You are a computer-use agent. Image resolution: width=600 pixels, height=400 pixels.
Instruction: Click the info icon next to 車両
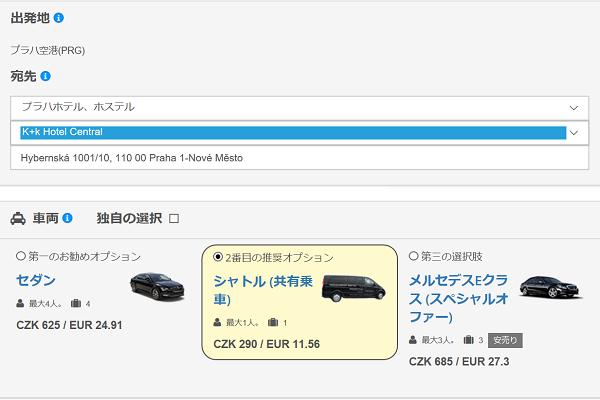(x=67, y=218)
